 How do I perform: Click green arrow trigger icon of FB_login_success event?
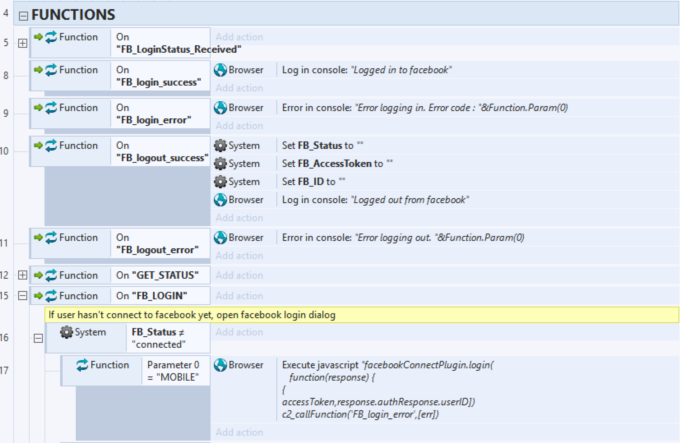tap(38, 70)
